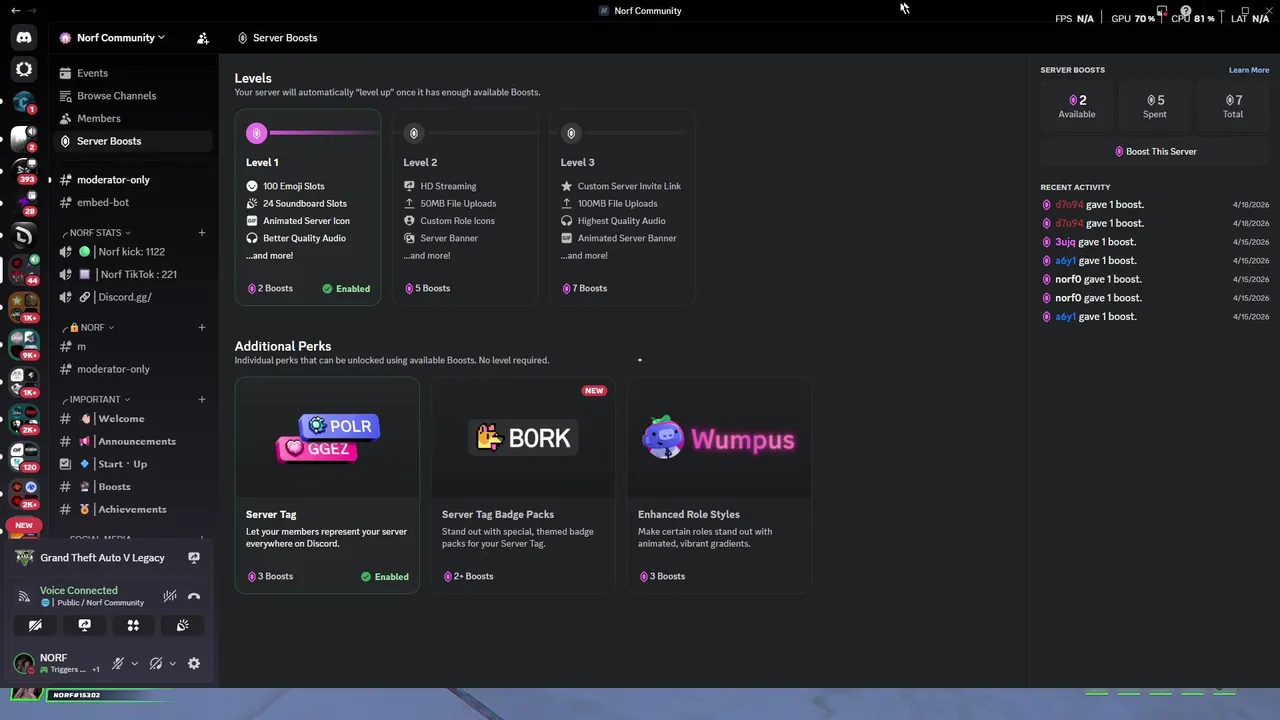1280x720 pixels.
Task: Open NORF user avatar profile
Action: click(24, 663)
